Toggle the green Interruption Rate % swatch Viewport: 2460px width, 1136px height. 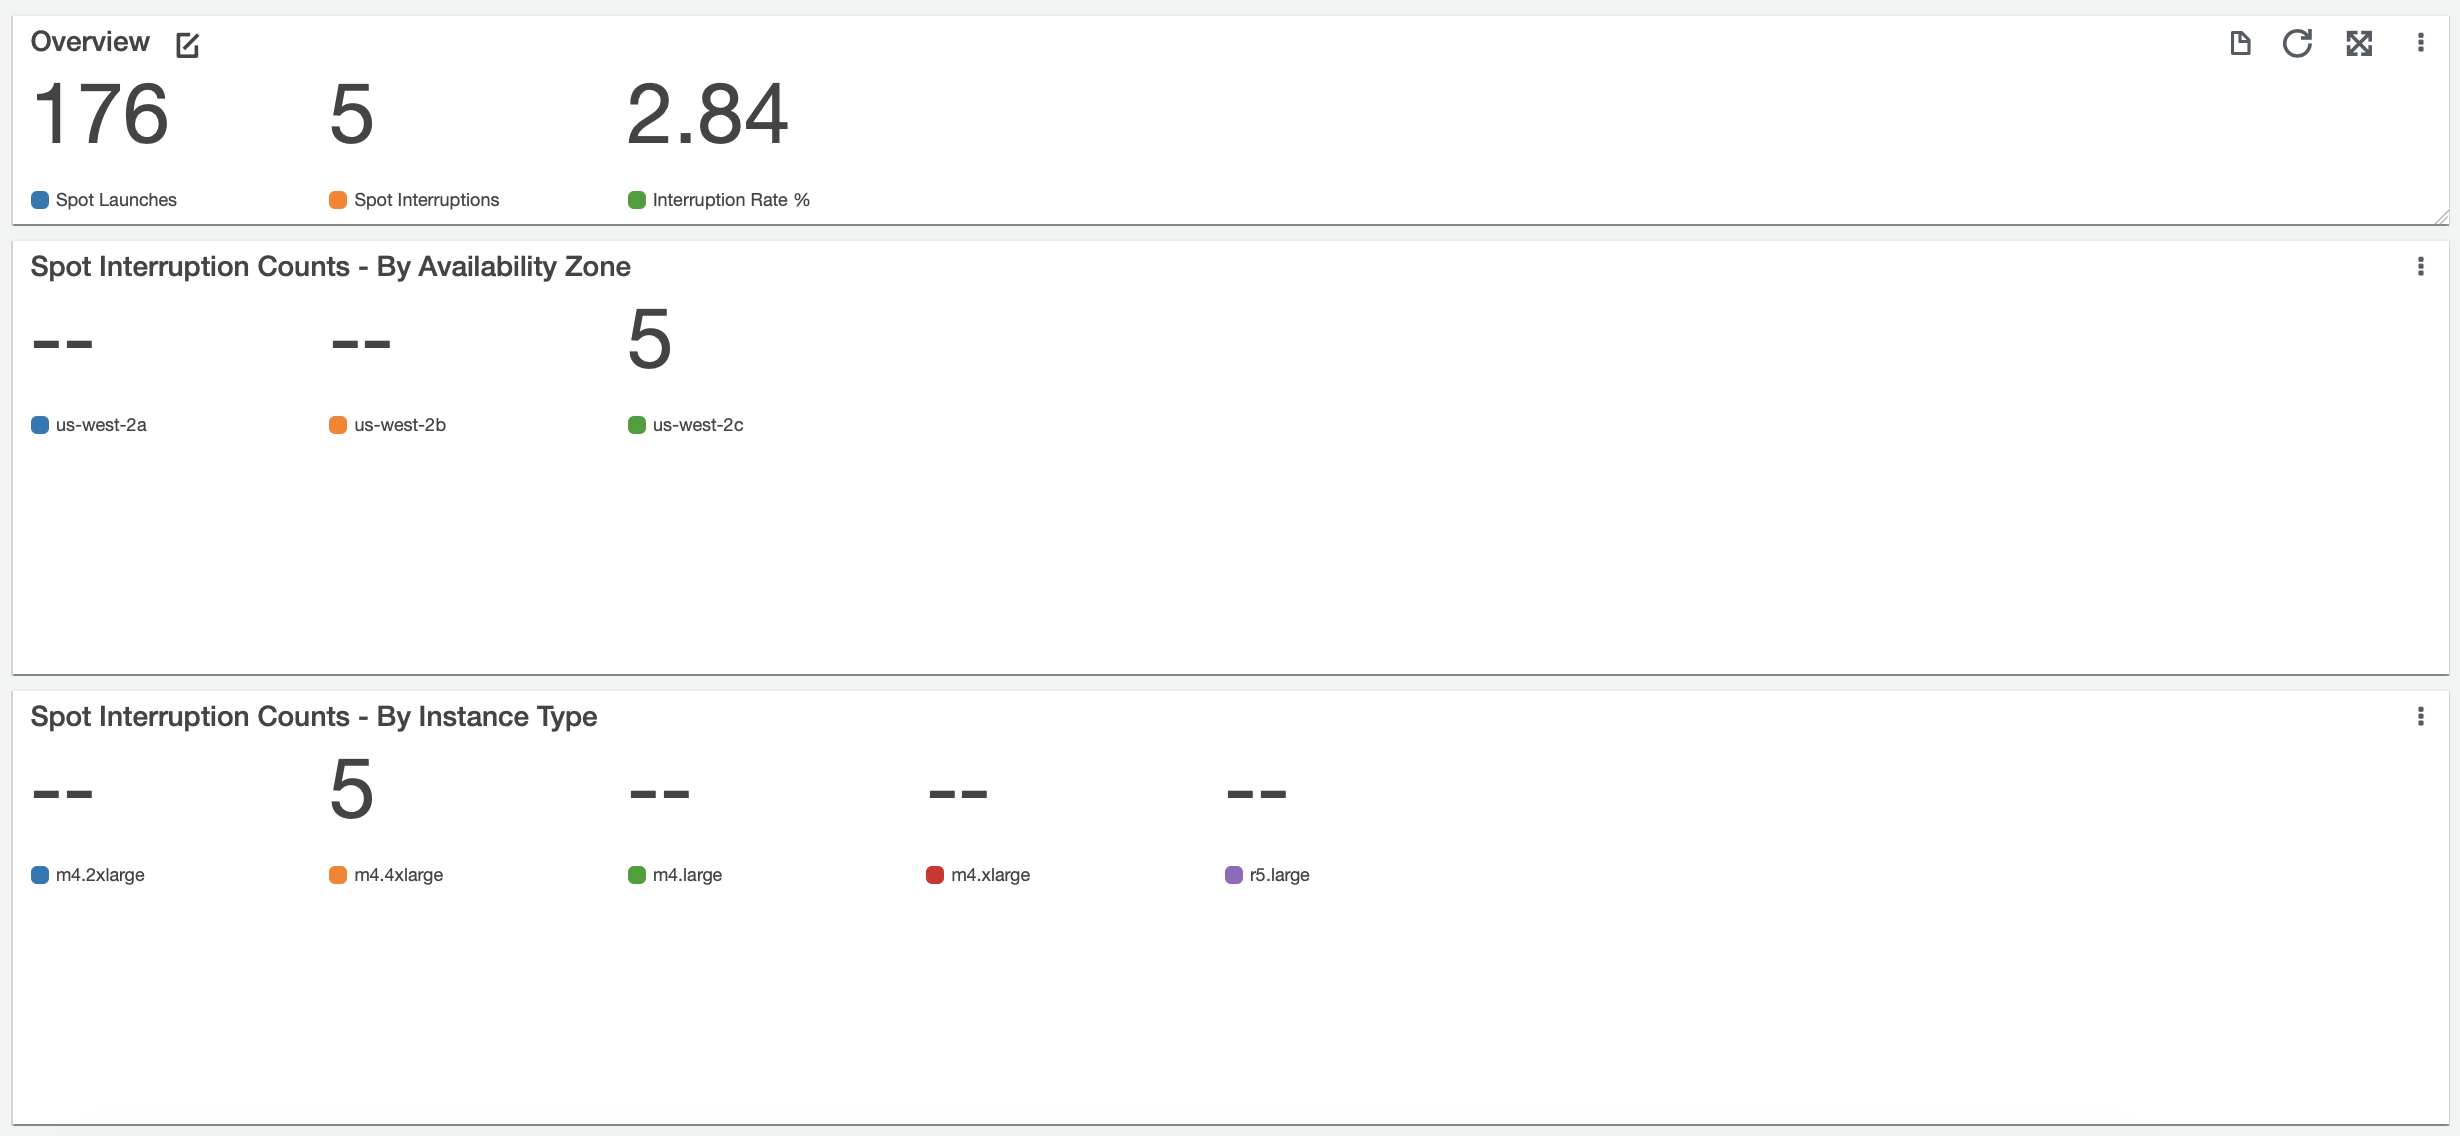coord(636,200)
